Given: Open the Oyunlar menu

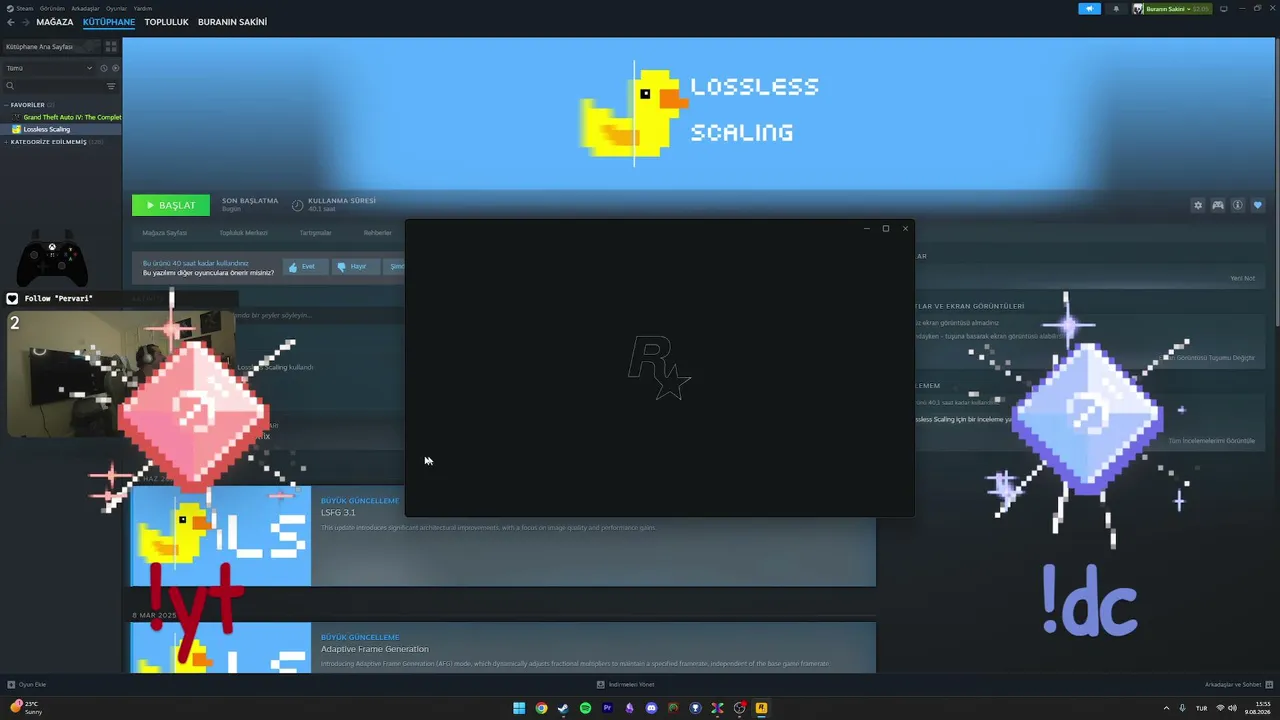Looking at the screenshot, I should coord(116,8).
